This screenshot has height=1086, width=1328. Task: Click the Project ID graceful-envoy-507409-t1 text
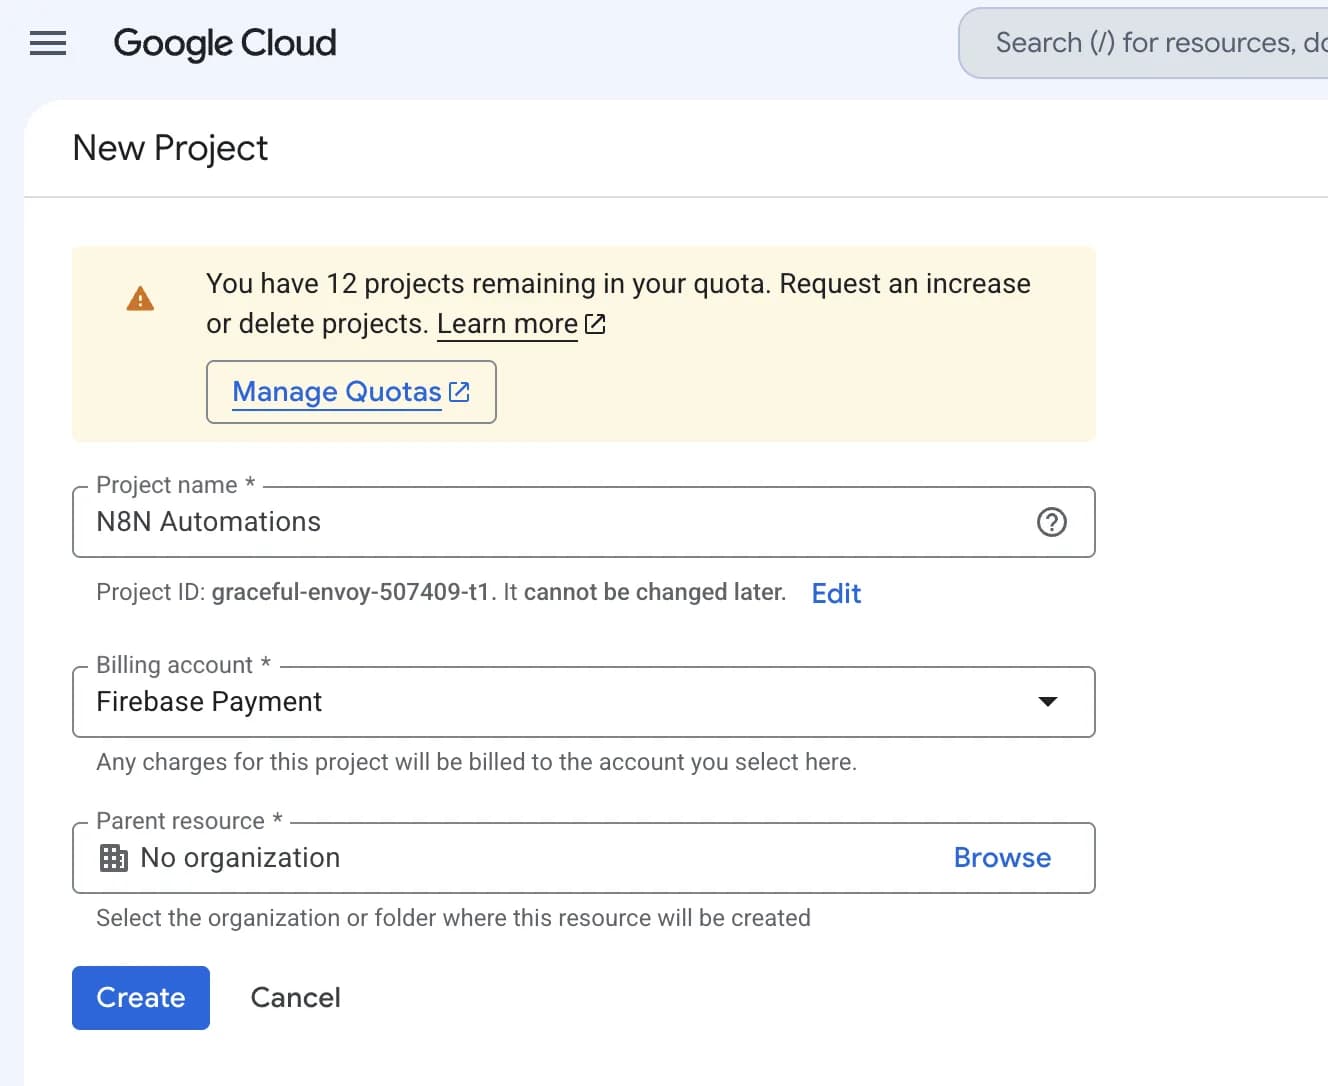(350, 592)
